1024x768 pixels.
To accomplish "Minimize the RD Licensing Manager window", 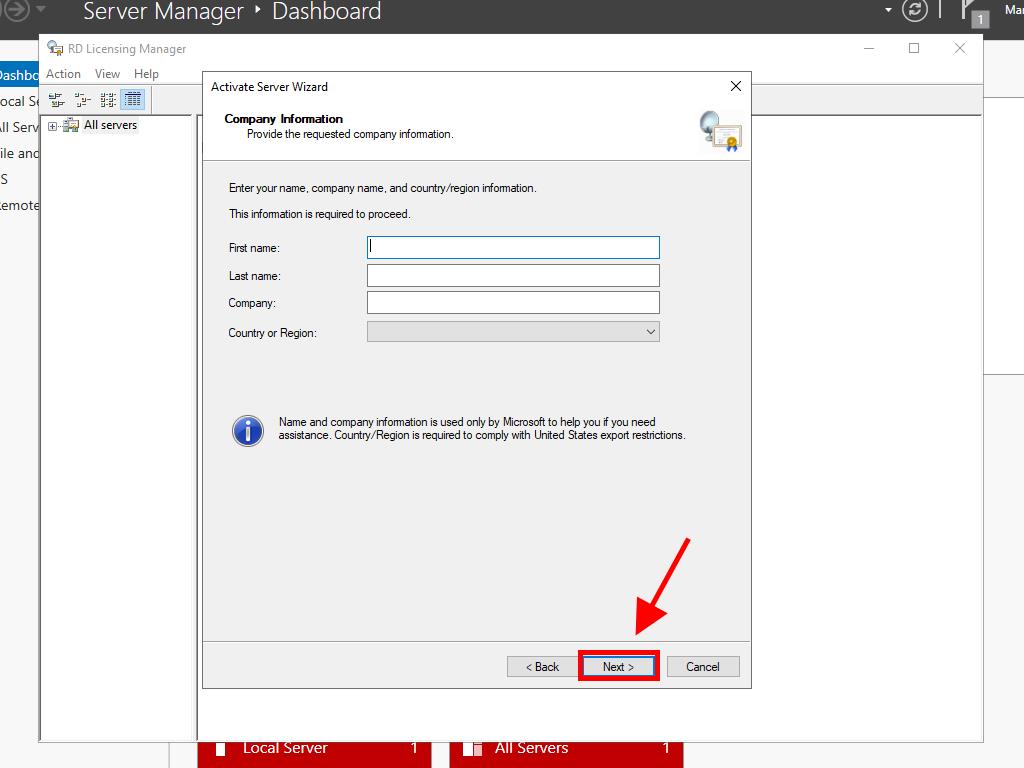I will click(x=869, y=48).
